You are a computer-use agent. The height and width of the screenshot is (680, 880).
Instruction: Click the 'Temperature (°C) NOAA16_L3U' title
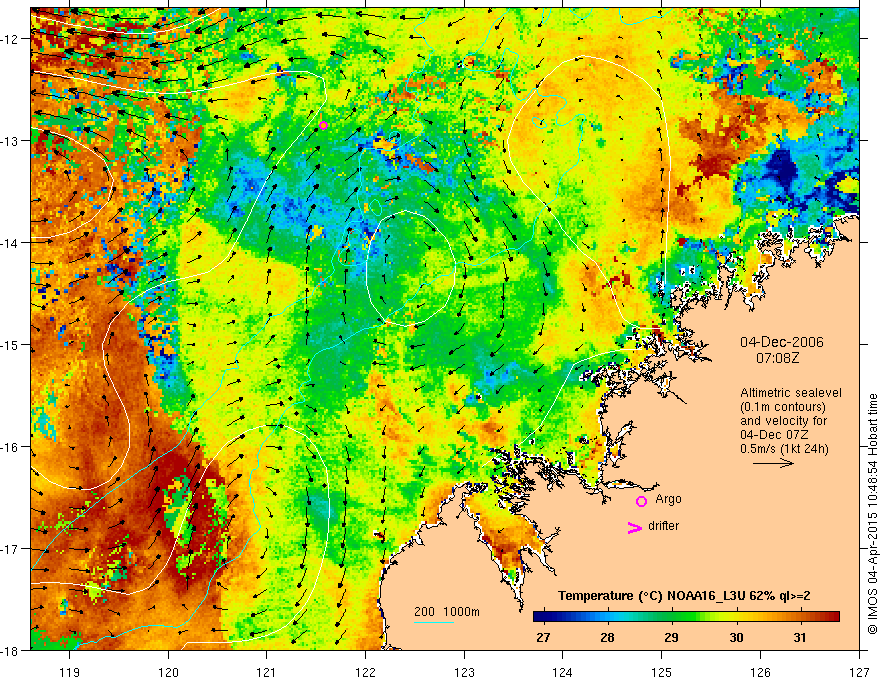pos(652,595)
